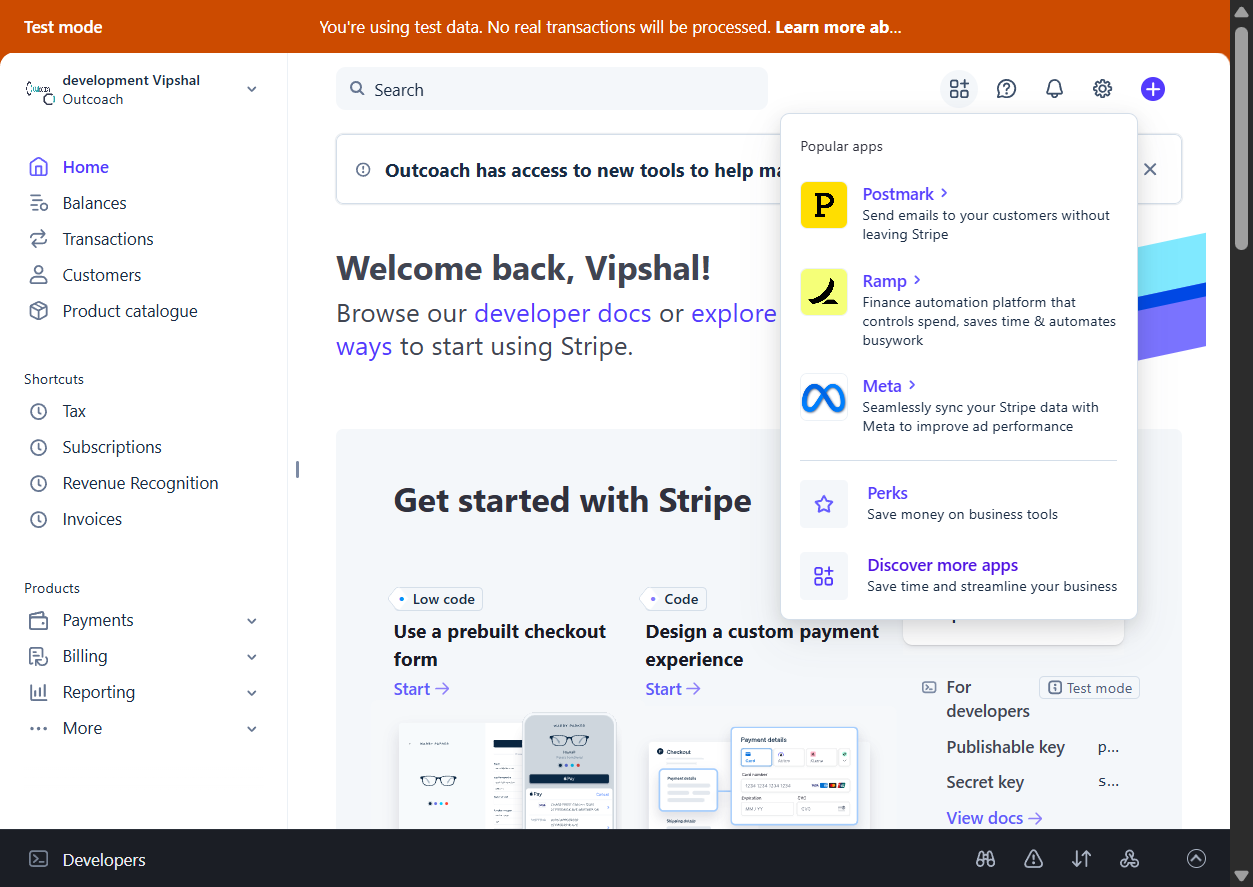Image resolution: width=1253 pixels, height=887 pixels.
Task: Click the Low code tag
Action: coord(436,599)
